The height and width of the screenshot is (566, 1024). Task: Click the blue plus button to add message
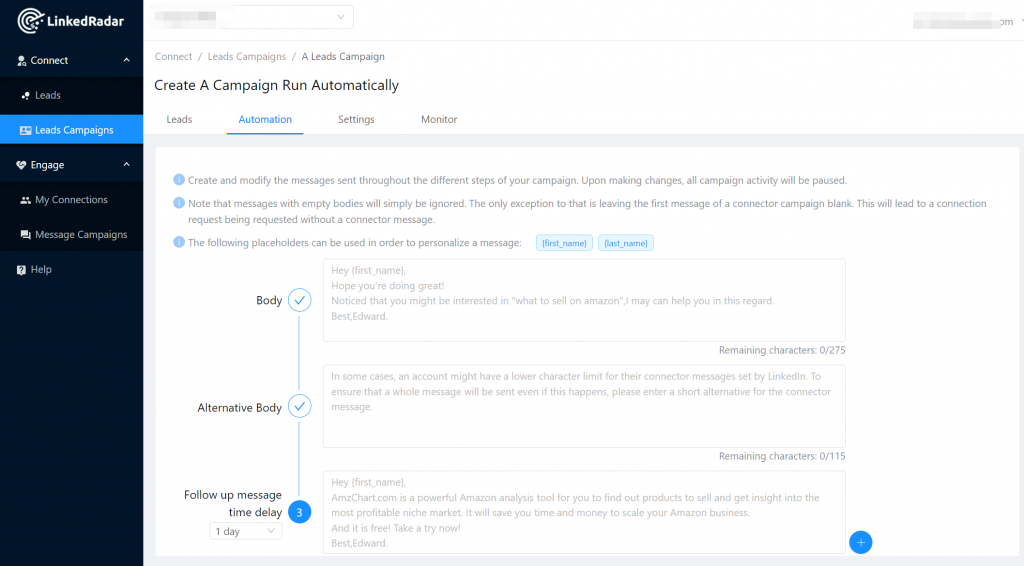tap(860, 542)
